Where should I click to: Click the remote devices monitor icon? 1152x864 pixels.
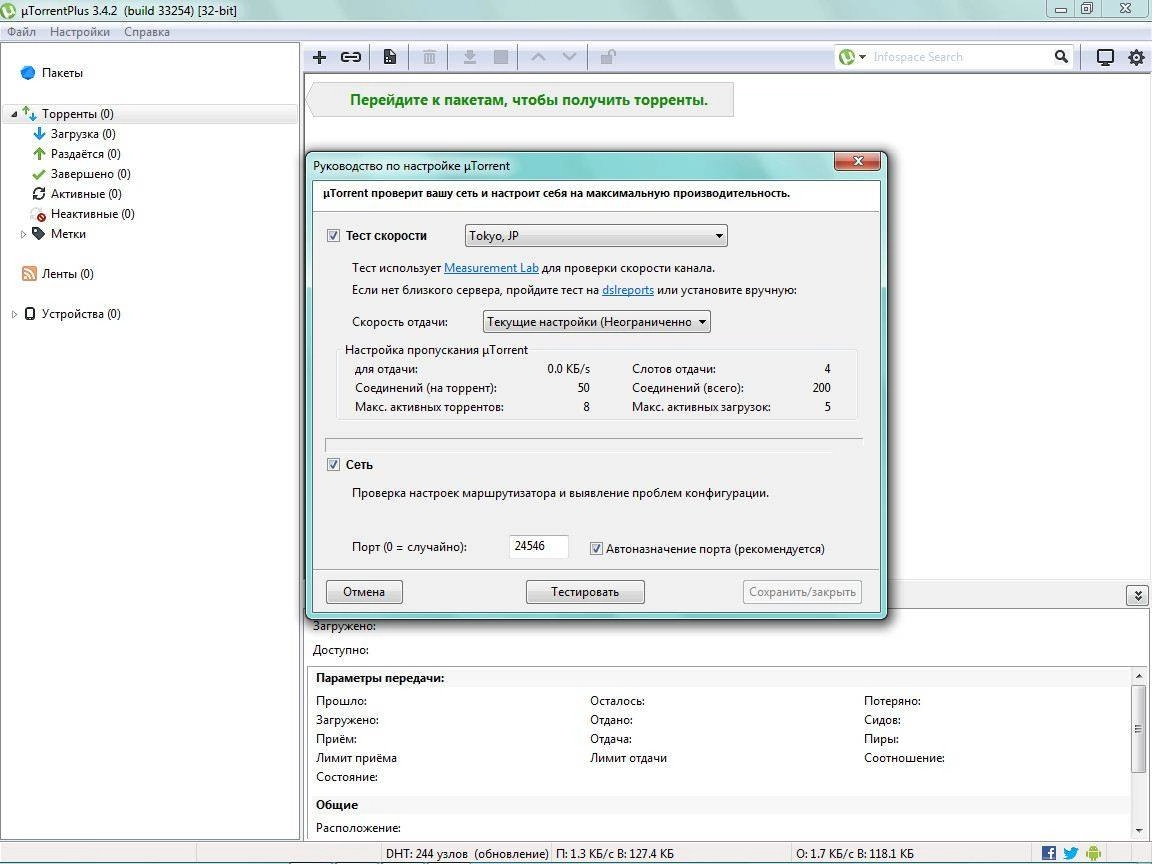point(1105,57)
